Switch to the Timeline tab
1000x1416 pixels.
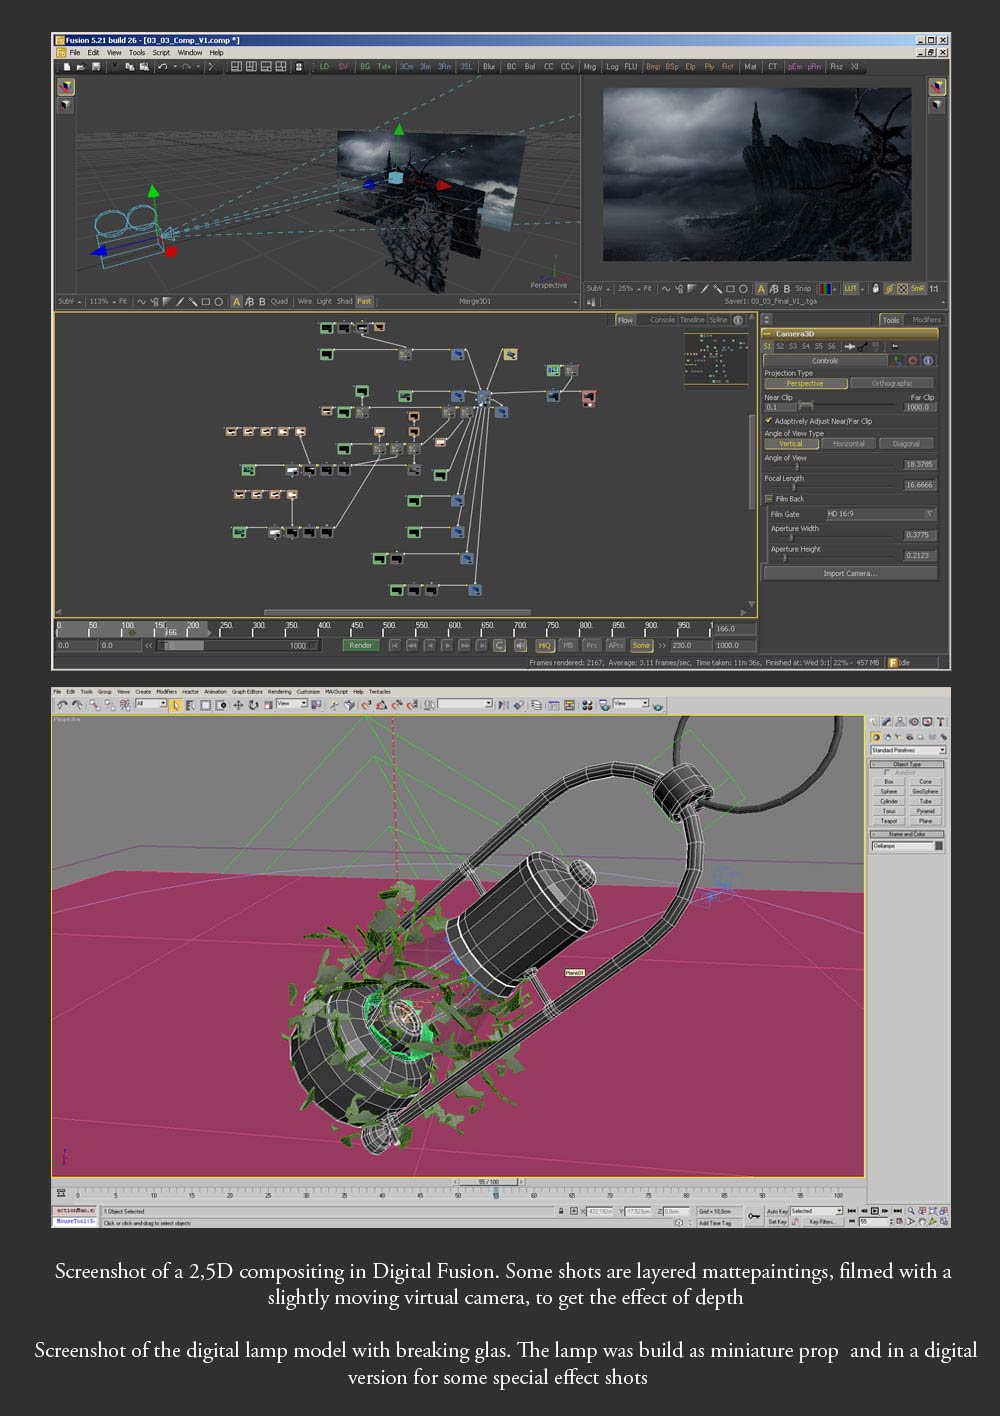click(x=692, y=320)
